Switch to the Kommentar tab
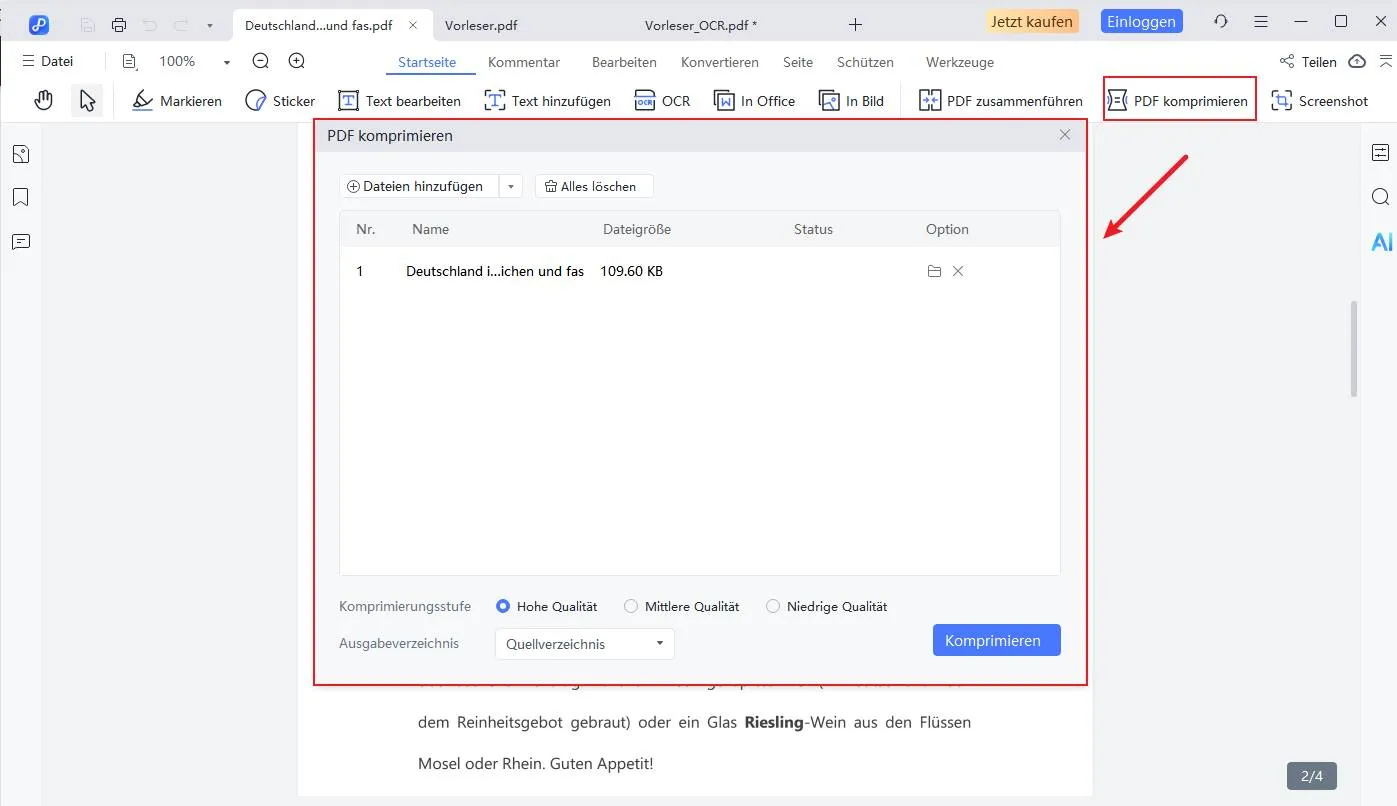Image resolution: width=1397 pixels, height=806 pixels. [x=524, y=62]
